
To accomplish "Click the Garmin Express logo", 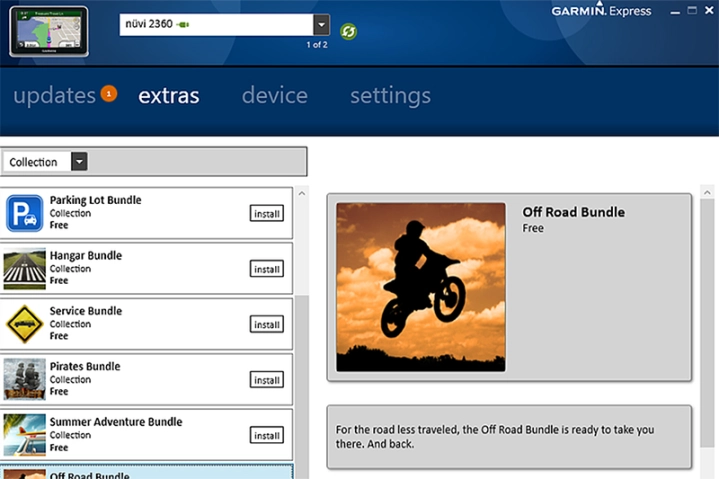I will pos(601,10).
